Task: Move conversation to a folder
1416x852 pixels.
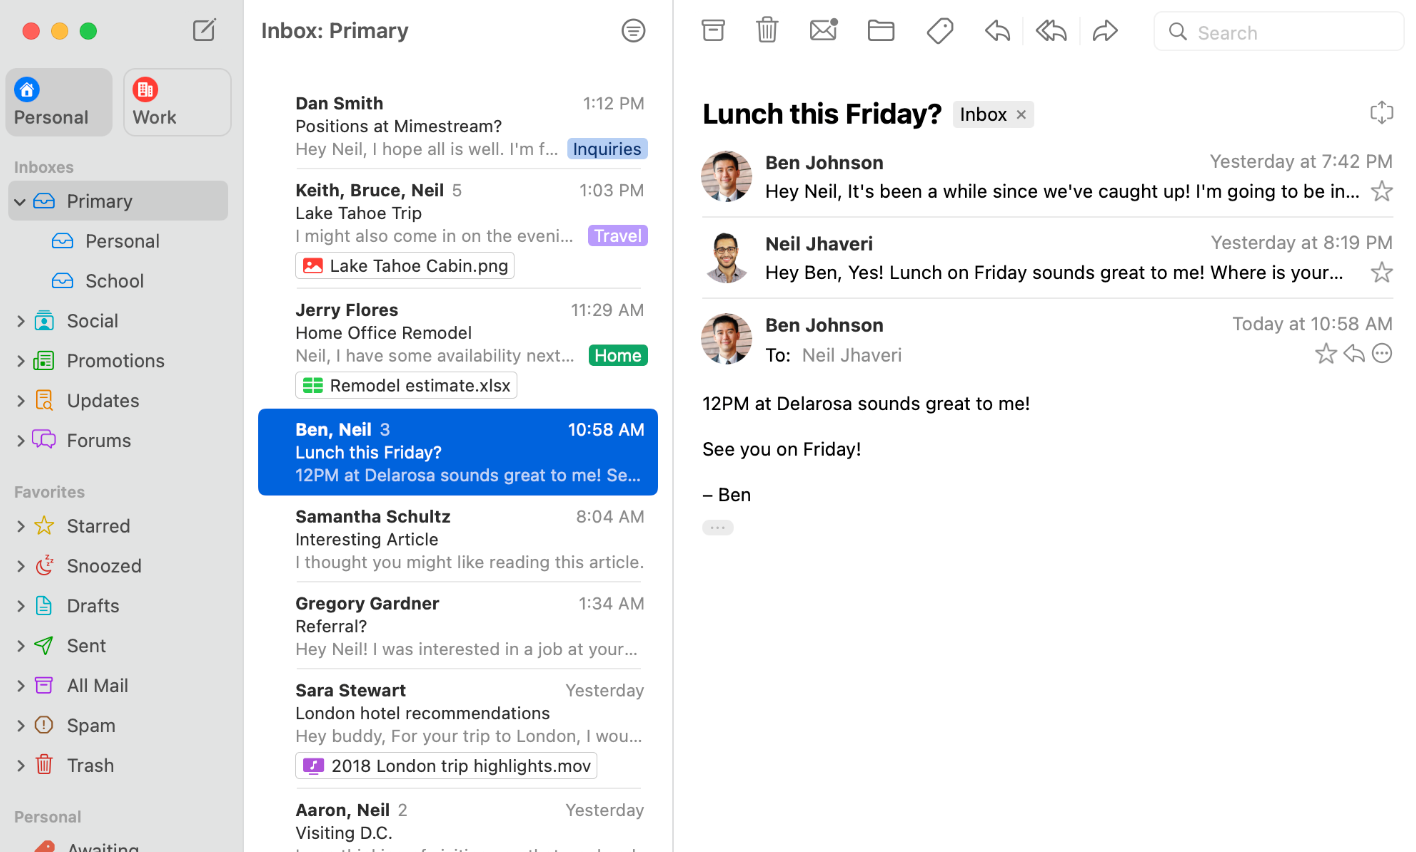Action: point(881,31)
